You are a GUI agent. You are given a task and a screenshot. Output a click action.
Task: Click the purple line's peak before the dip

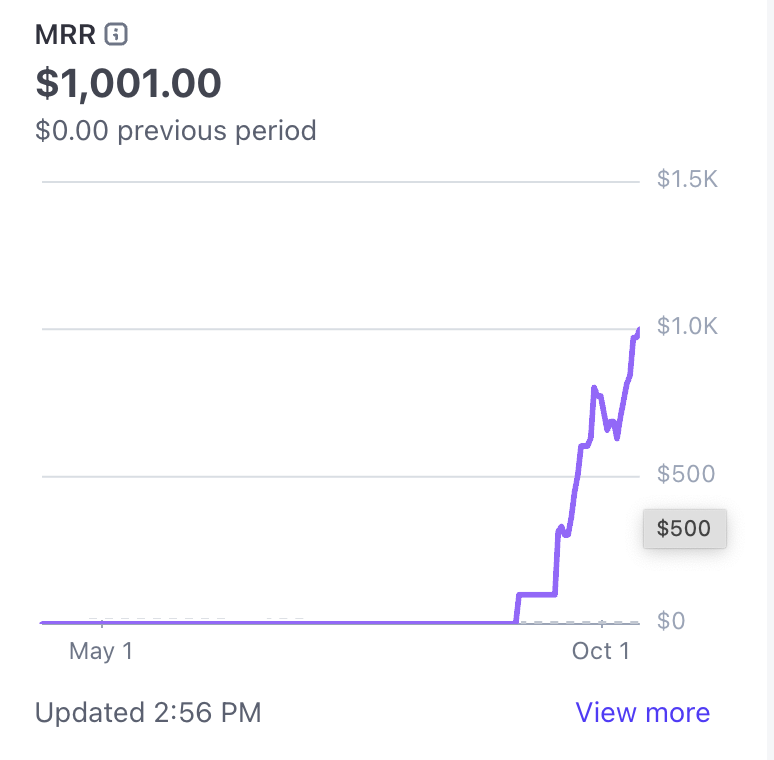pos(594,388)
